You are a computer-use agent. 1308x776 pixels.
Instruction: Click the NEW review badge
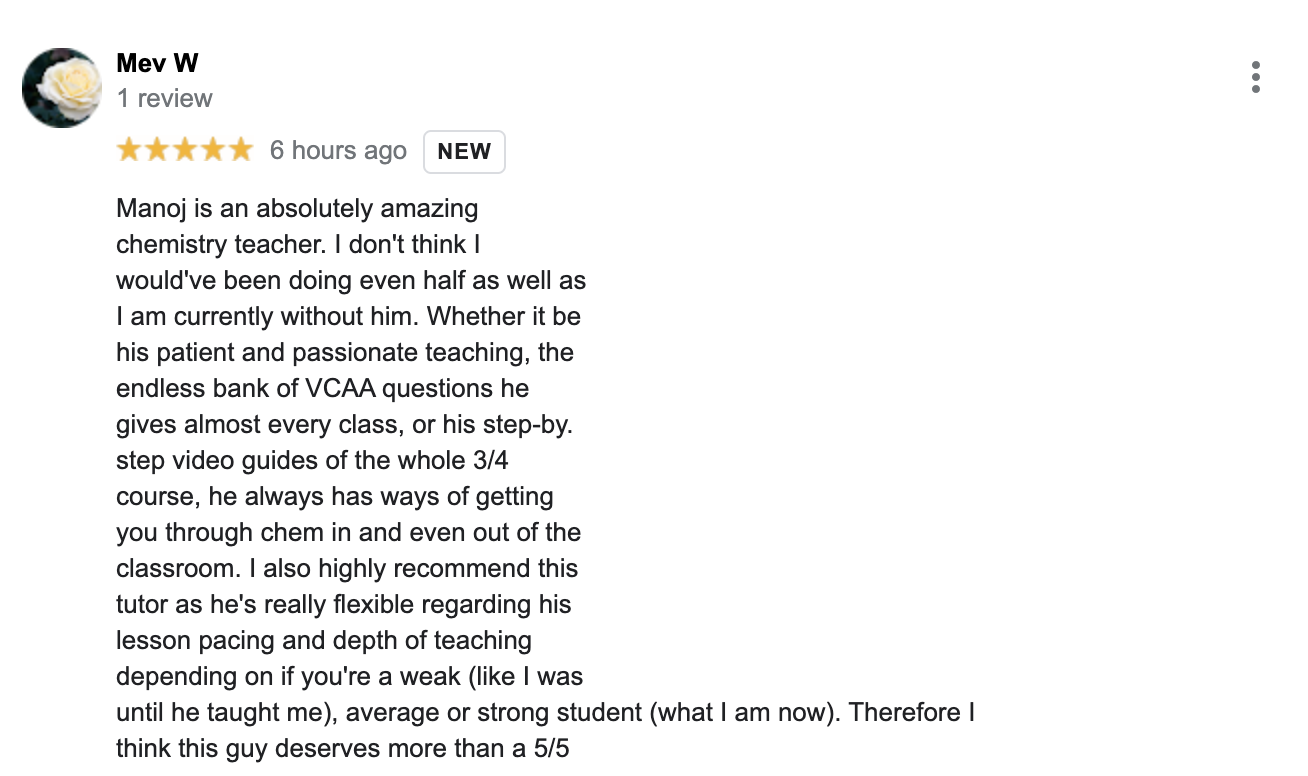point(464,151)
